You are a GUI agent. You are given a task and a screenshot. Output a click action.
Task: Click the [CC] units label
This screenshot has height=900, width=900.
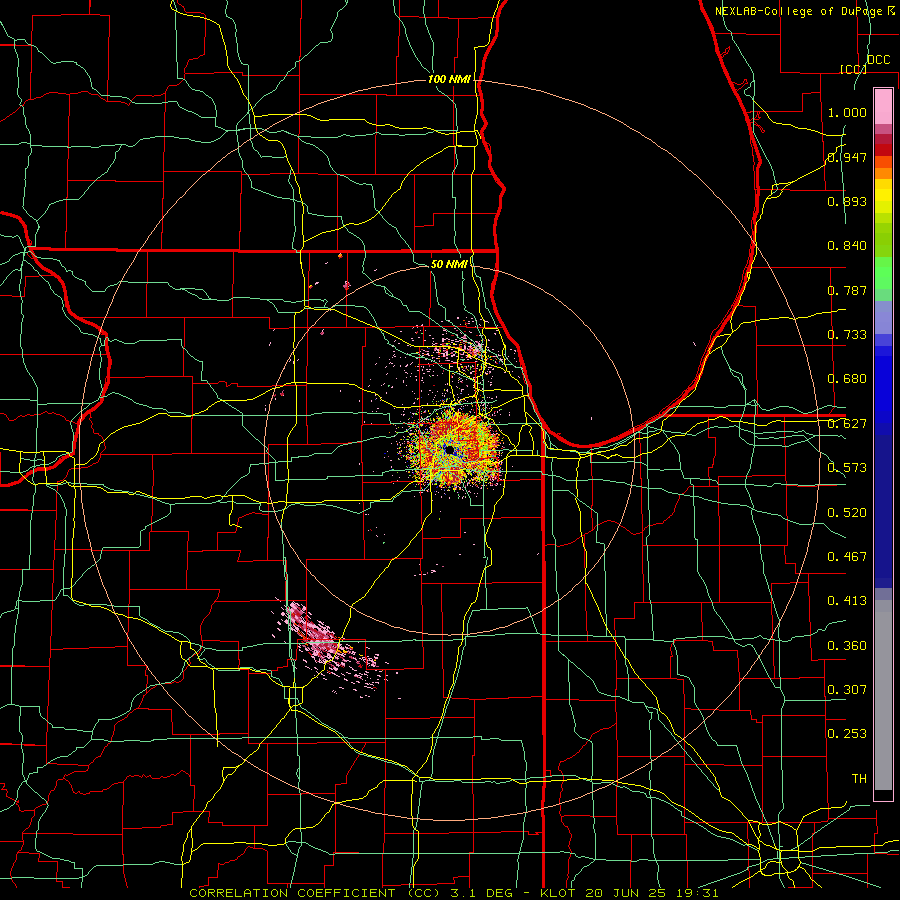853,69
